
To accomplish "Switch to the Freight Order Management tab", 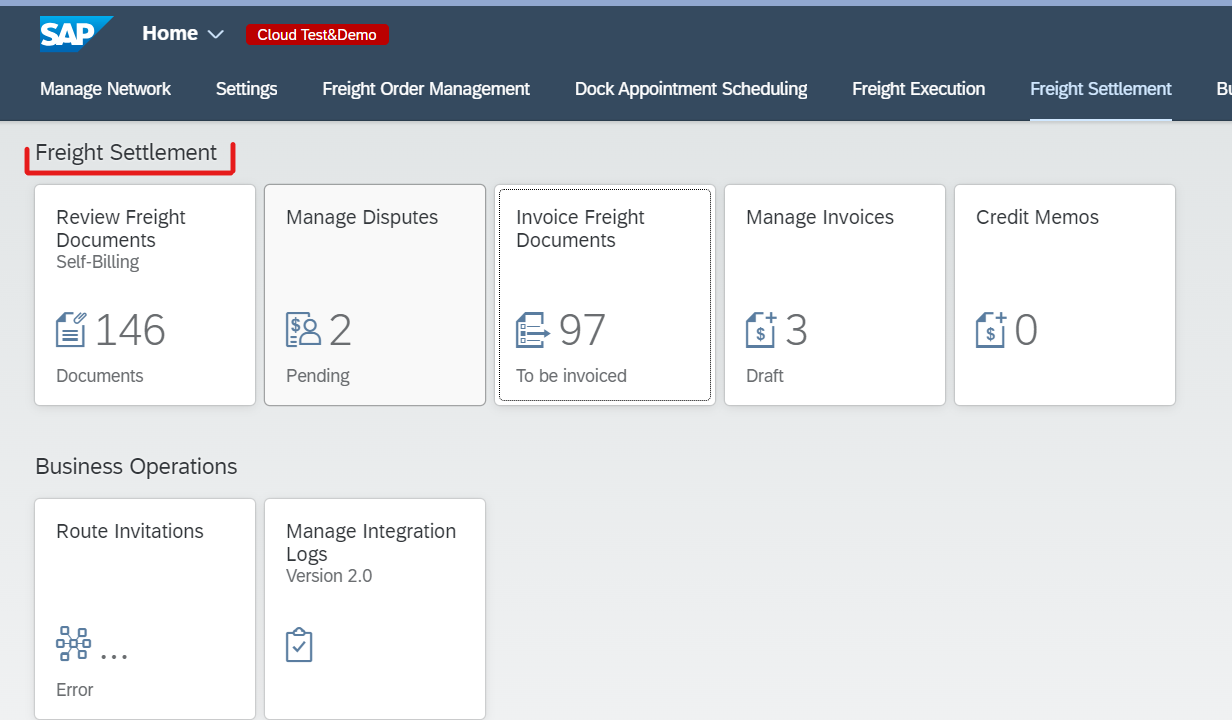I will [x=425, y=89].
